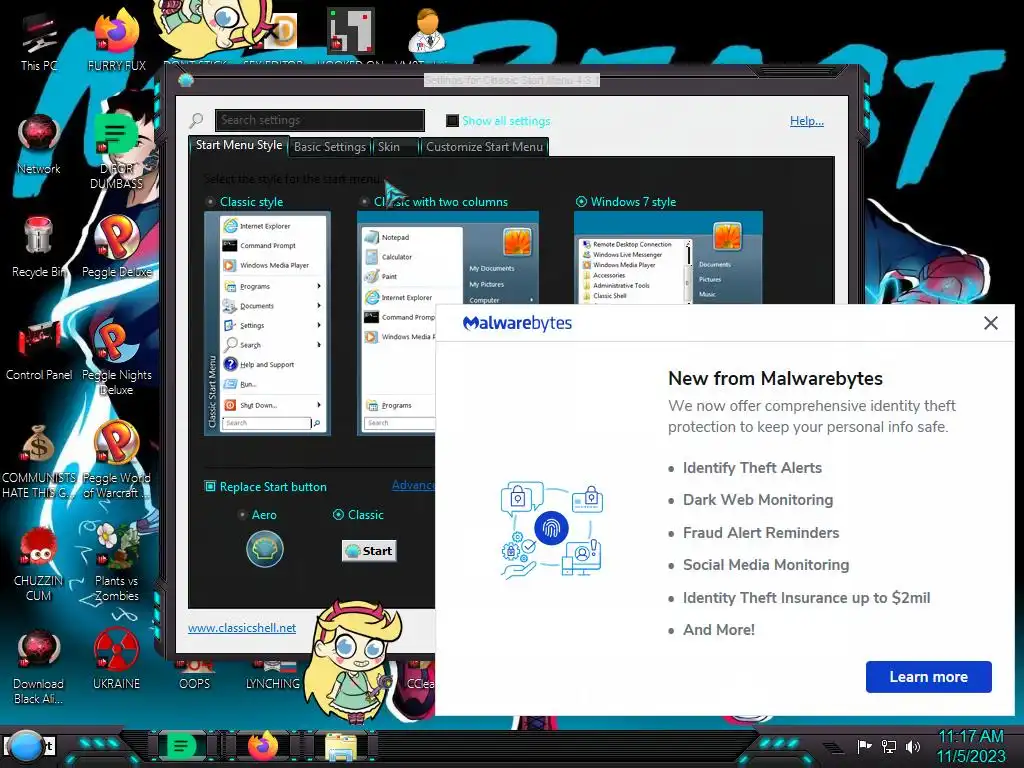Switch to the Start Menu Style tab
The image size is (1024, 768).
(x=239, y=145)
